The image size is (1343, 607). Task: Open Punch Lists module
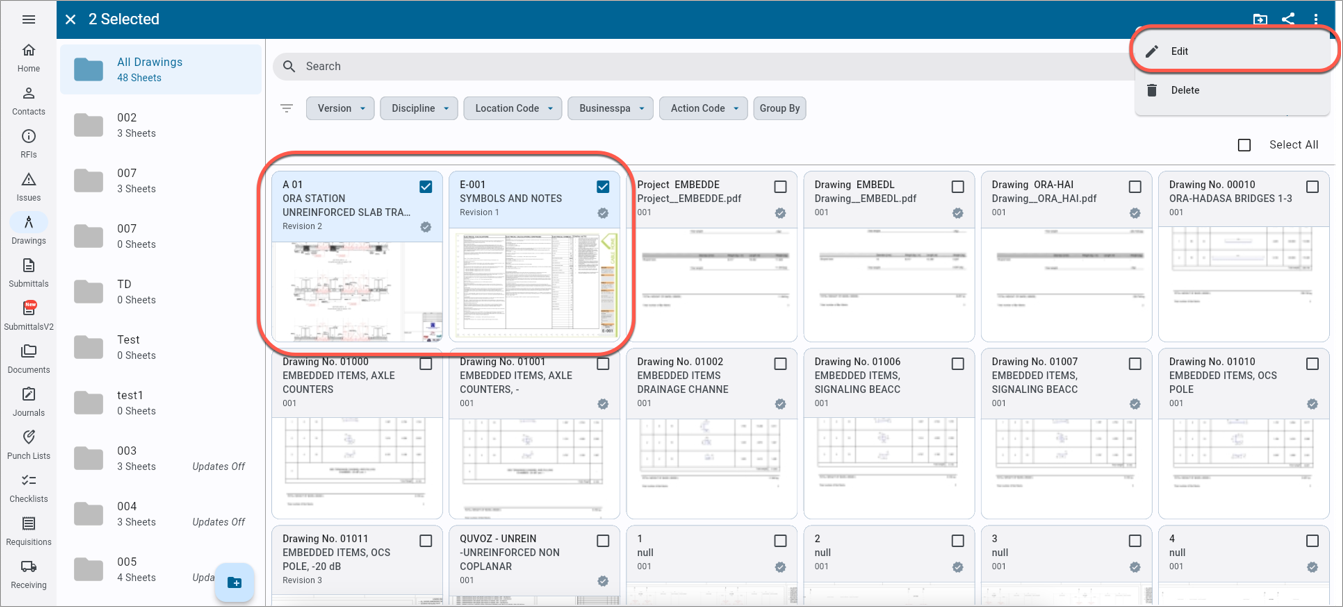coord(28,444)
